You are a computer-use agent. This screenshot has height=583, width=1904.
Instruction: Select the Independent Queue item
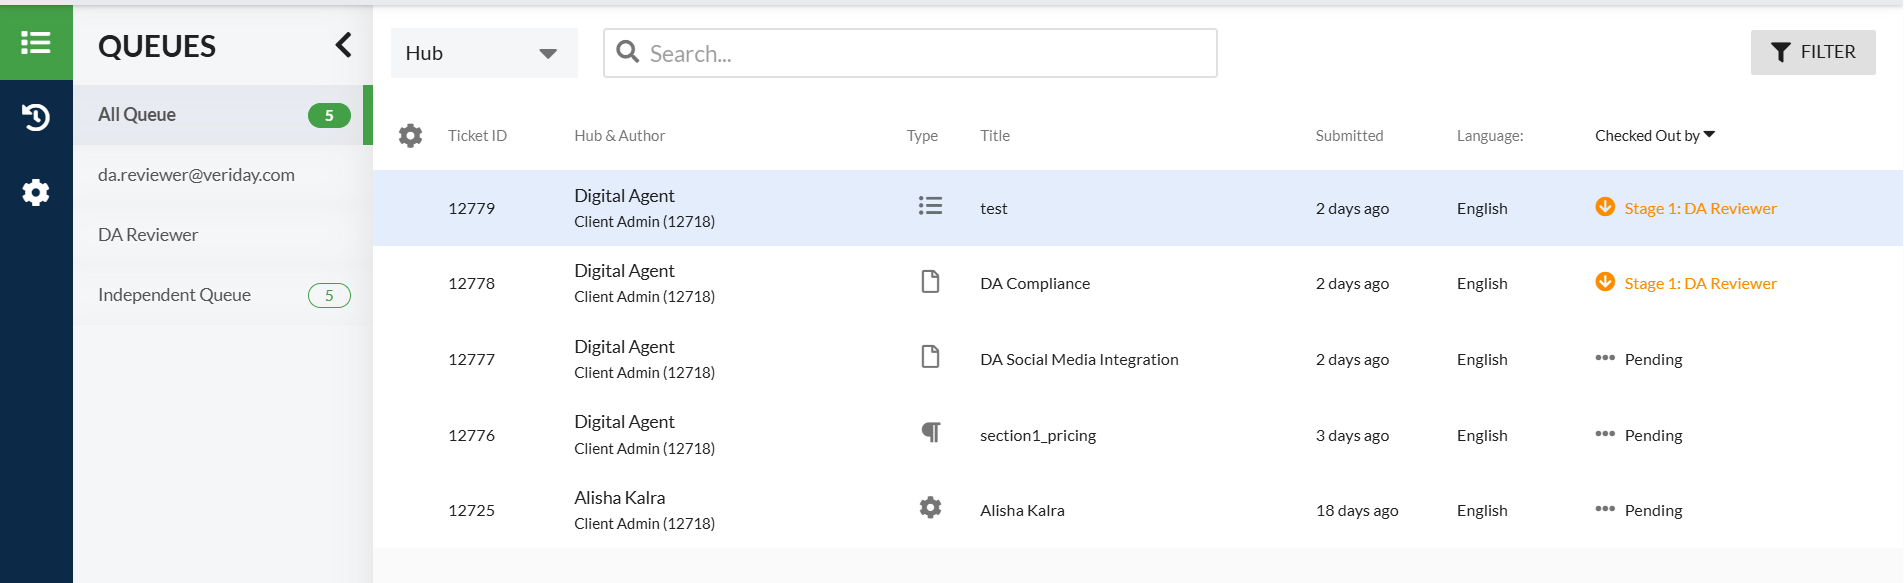(x=174, y=295)
